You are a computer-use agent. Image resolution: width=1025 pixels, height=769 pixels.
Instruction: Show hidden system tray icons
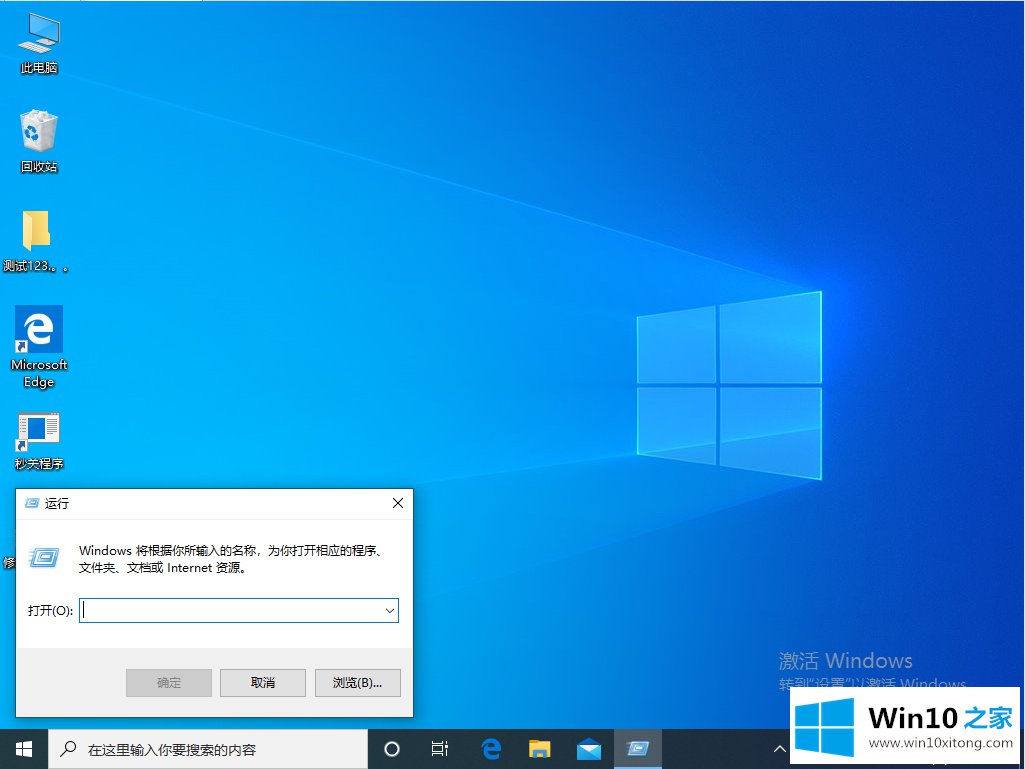click(779, 749)
